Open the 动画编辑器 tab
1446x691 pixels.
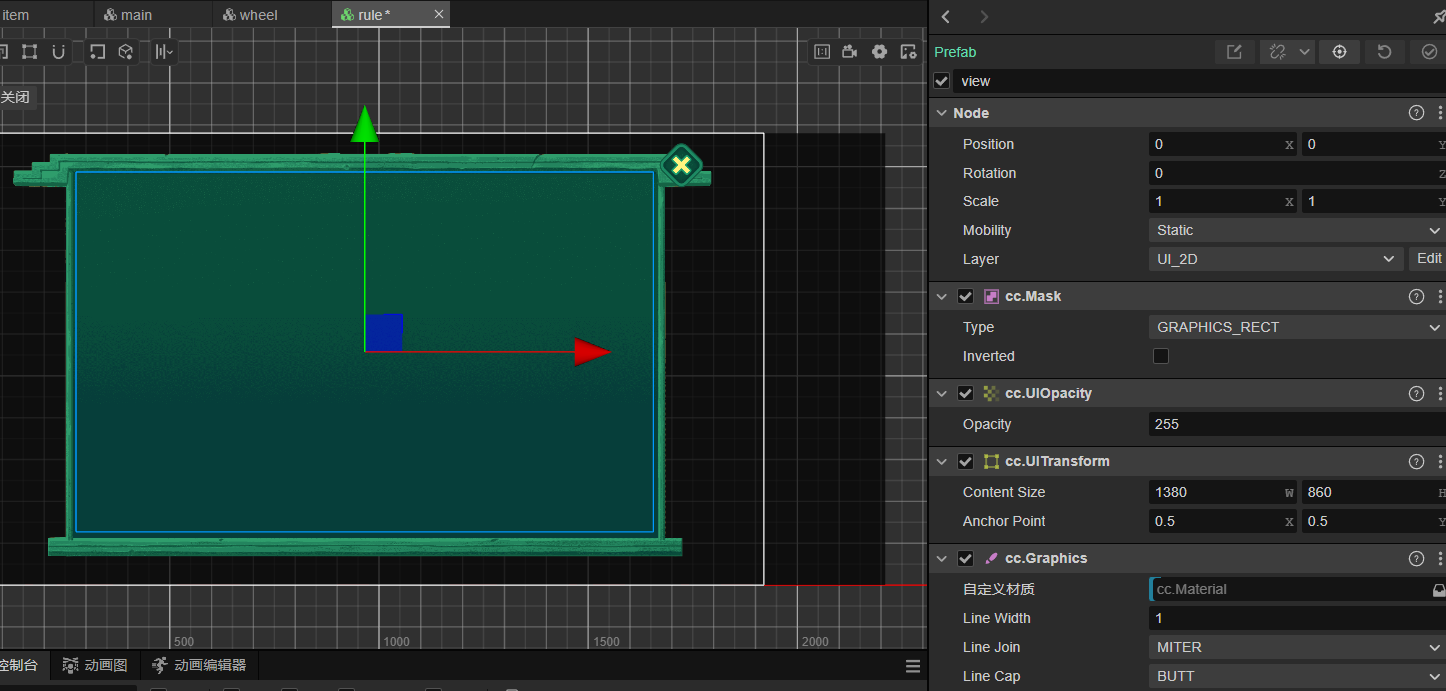(199, 665)
